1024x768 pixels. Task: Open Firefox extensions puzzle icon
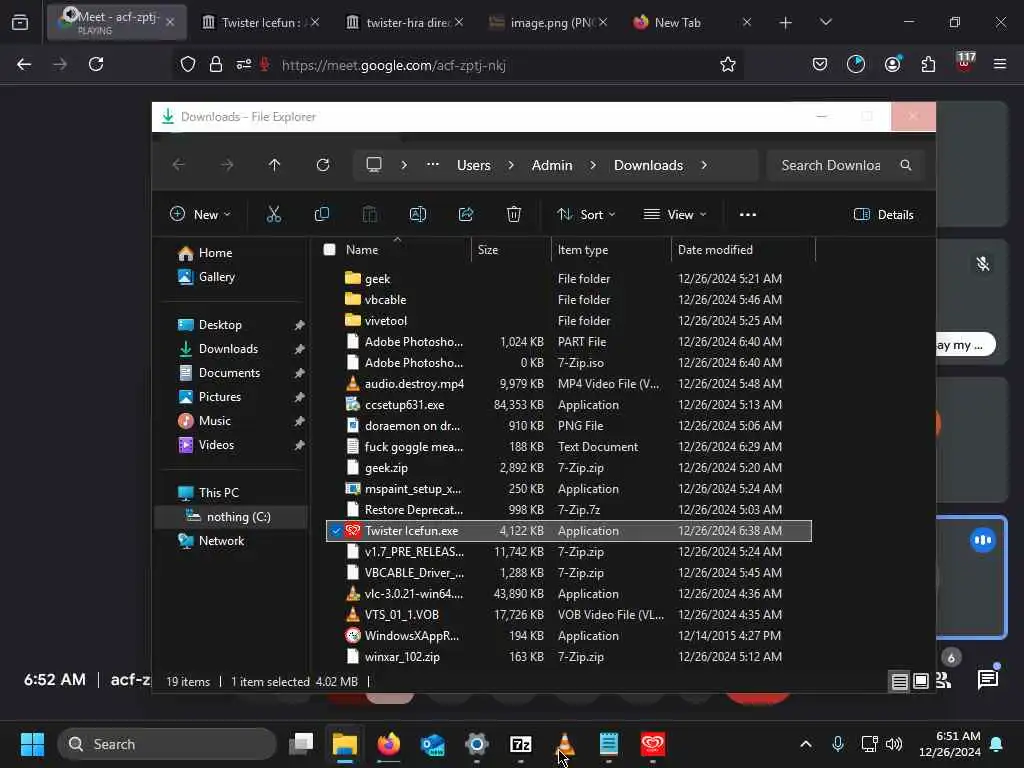click(x=928, y=64)
